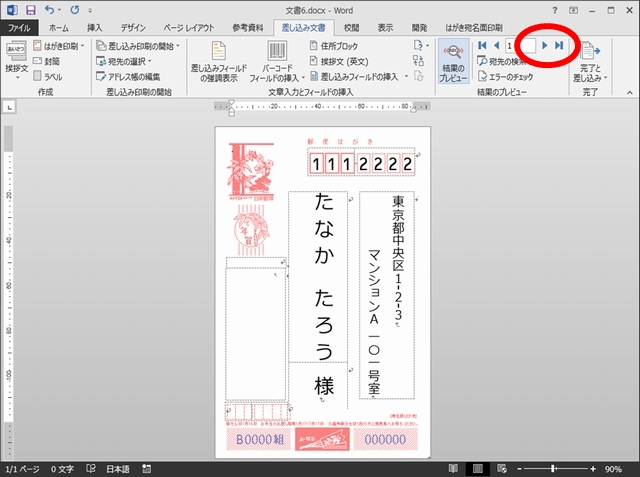Click the empty sender address box

(256, 333)
